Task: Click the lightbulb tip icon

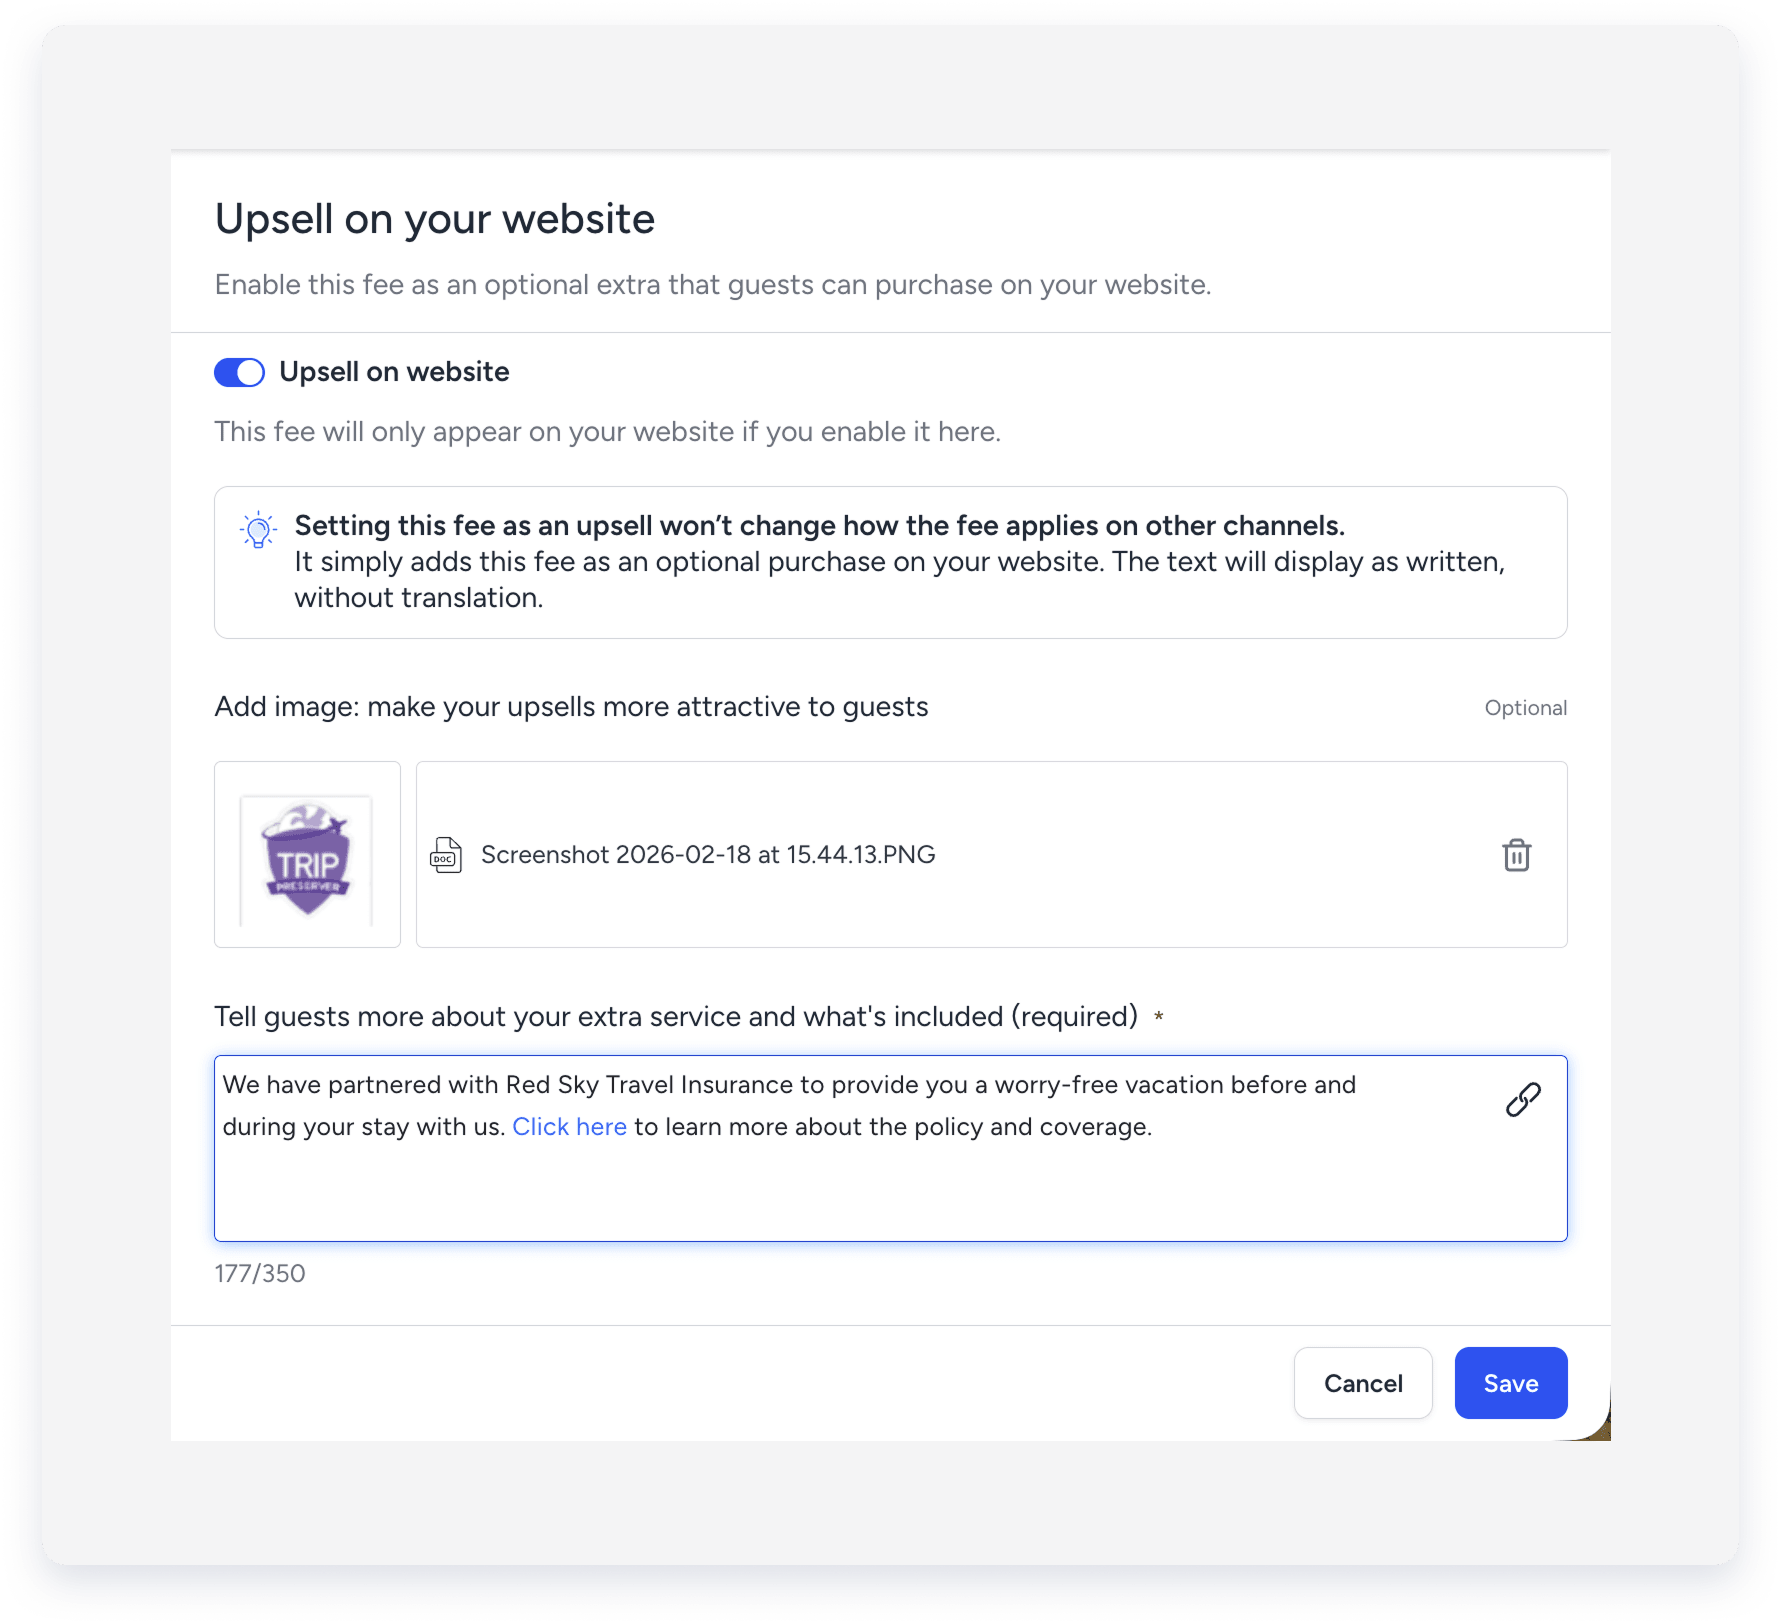Action: [258, 530]
